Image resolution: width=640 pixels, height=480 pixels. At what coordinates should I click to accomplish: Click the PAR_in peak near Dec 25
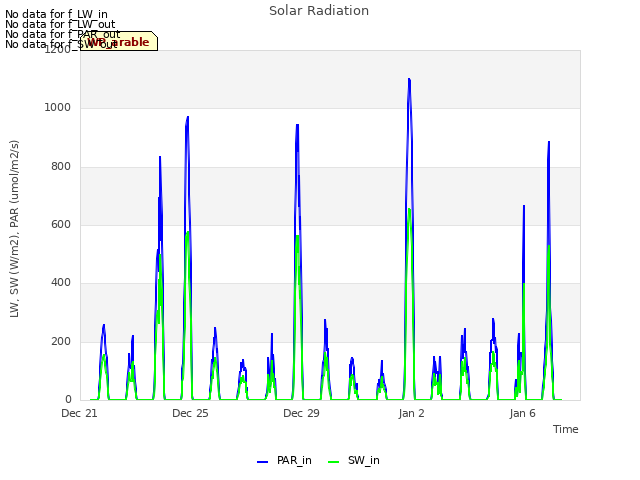[x=187, y=118]
